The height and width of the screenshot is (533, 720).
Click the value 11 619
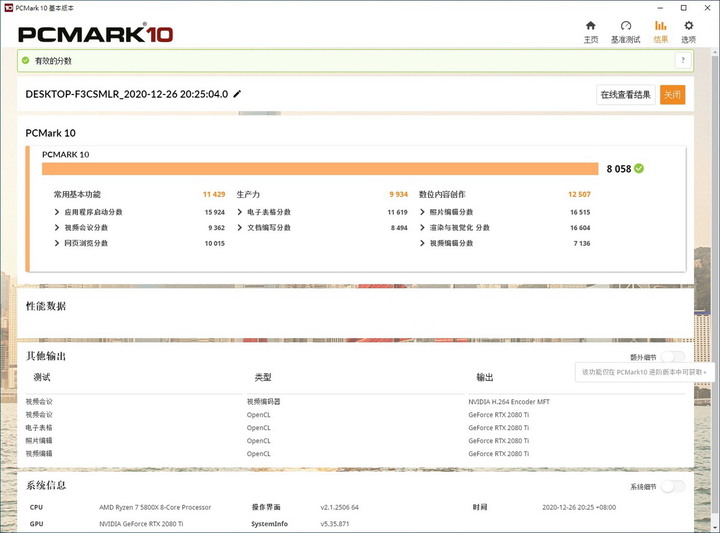click(398, 212)
